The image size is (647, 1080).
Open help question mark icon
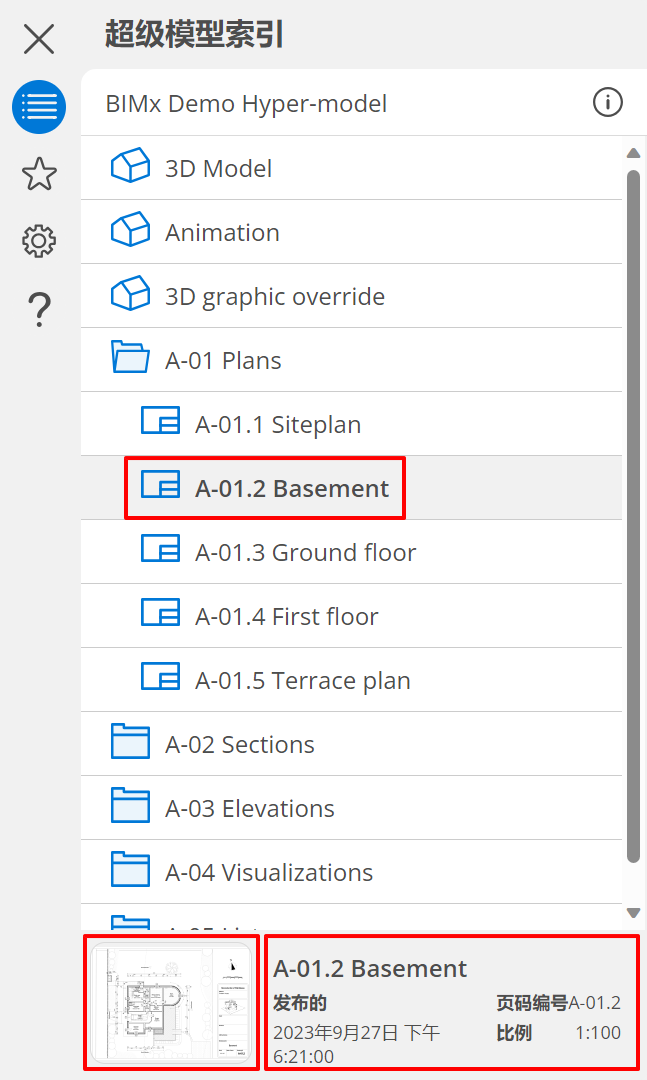coord(39,309)
